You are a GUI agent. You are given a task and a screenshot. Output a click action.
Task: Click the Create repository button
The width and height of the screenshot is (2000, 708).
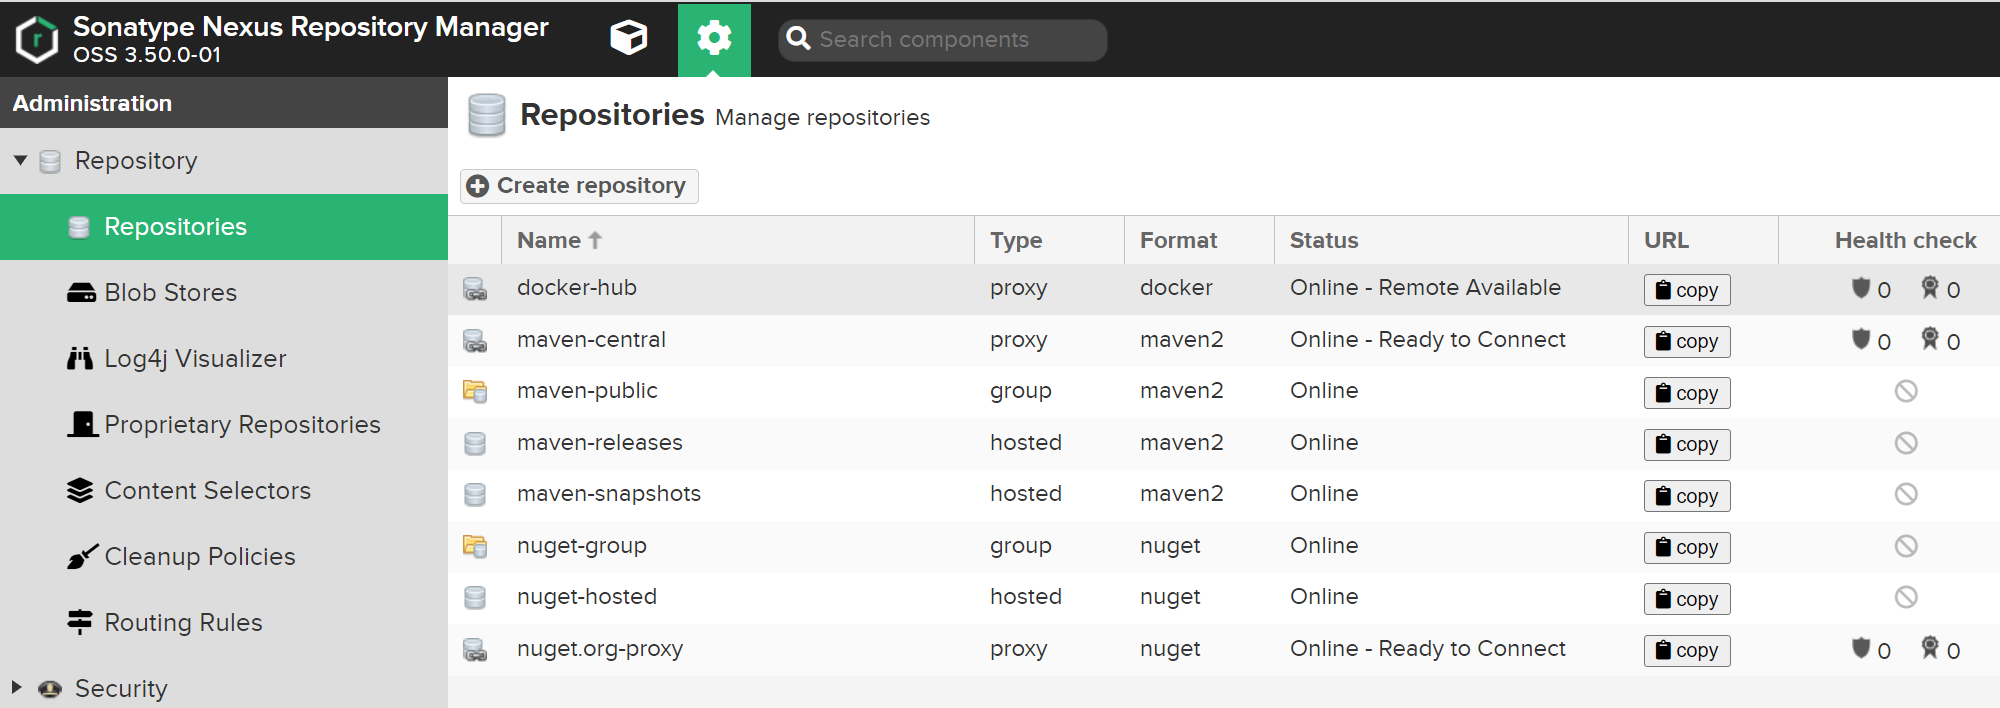pyautogui.click(x=579, y=186)
